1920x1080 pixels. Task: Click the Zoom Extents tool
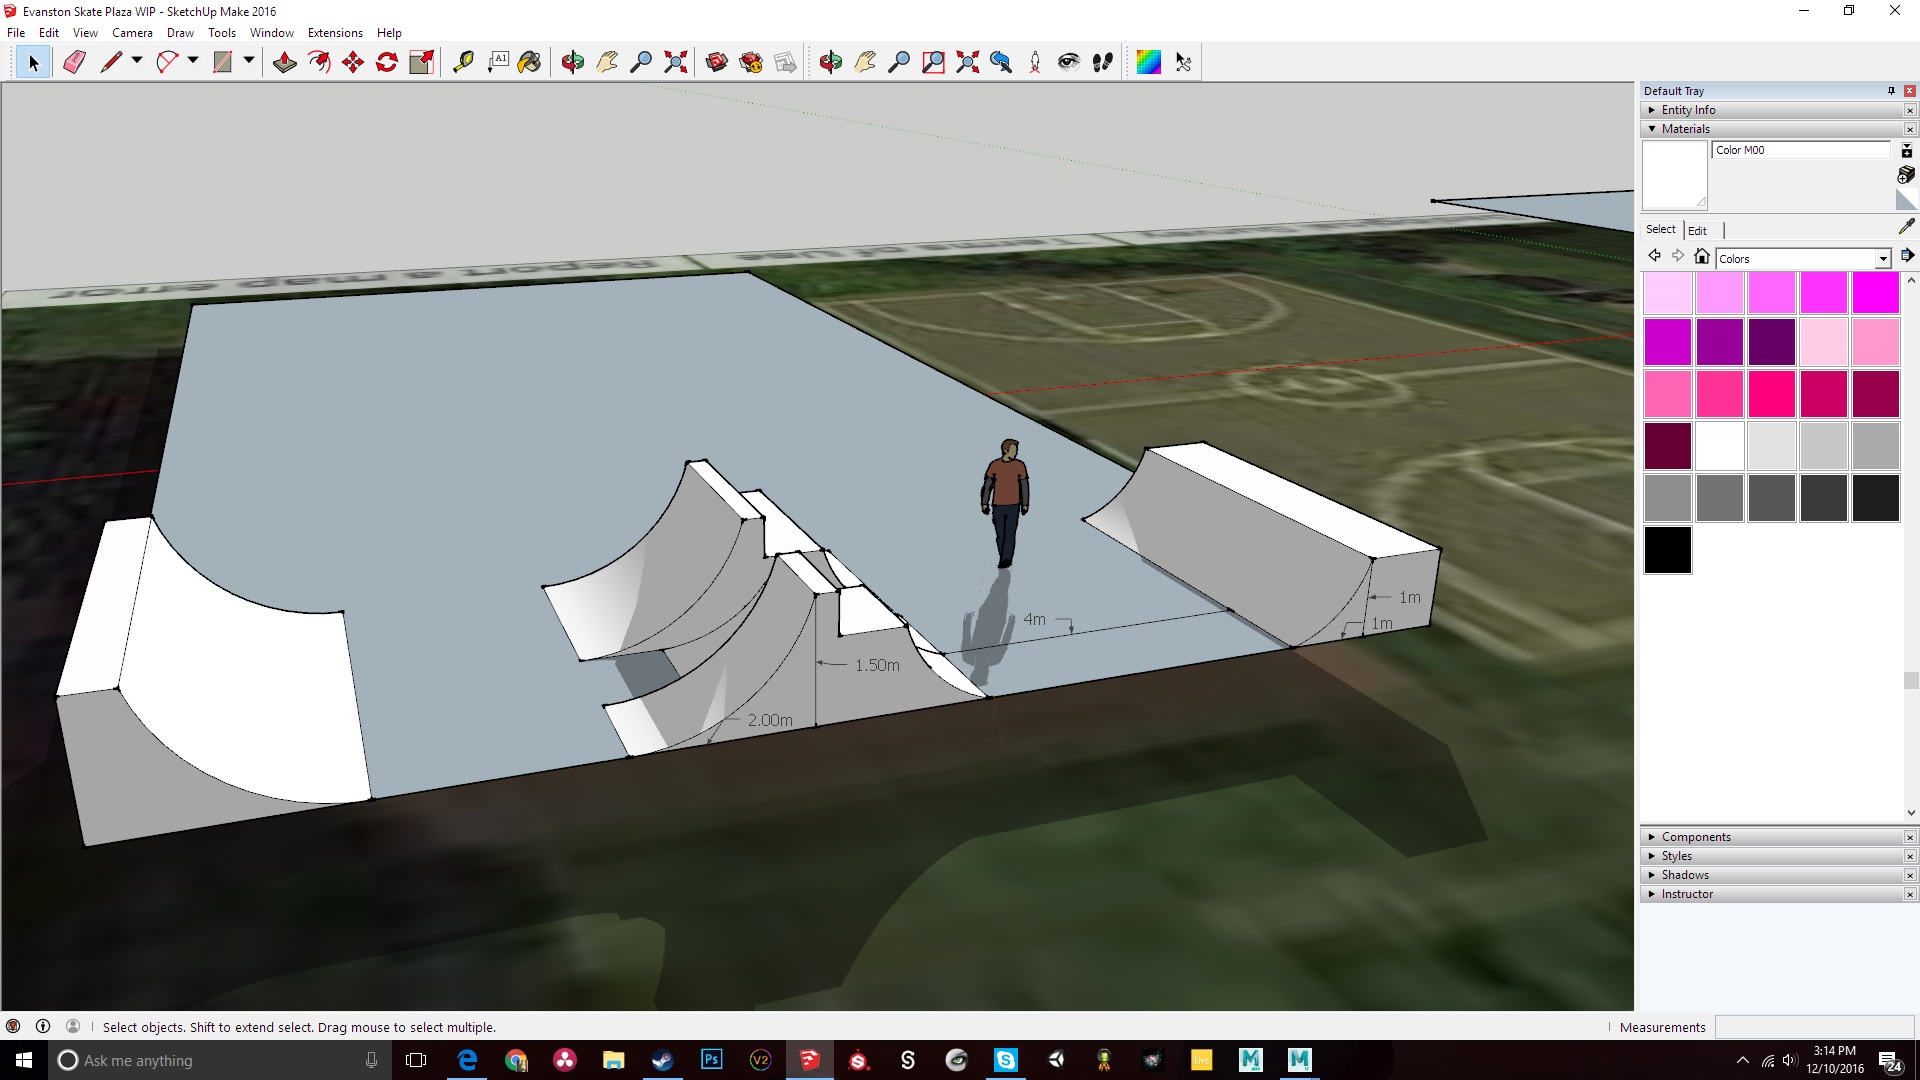click(x=676, y=62)
